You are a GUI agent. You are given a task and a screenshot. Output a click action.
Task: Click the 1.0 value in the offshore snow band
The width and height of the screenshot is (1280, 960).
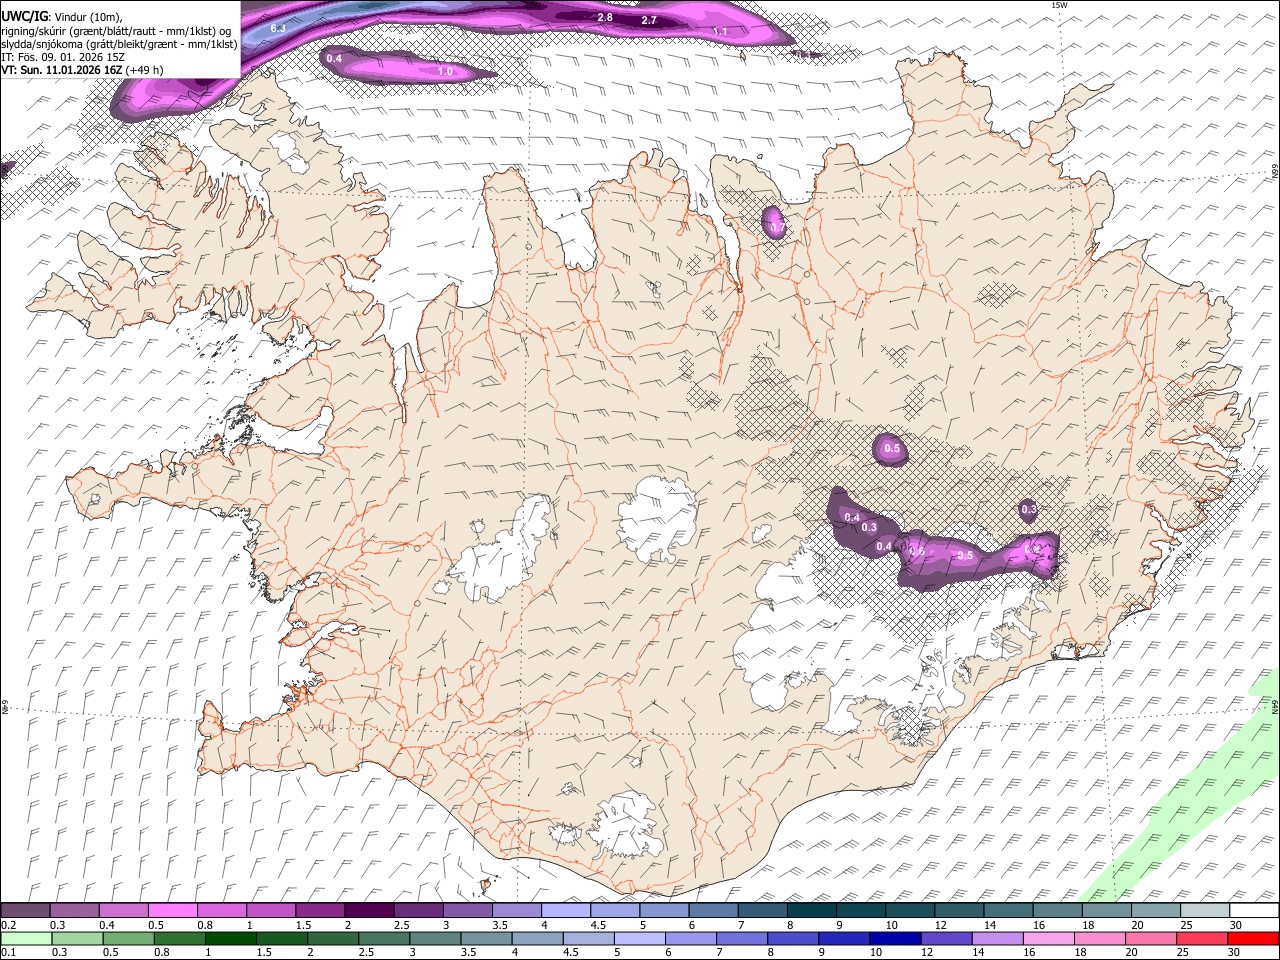pyautogui.click(x=446, y=72)
